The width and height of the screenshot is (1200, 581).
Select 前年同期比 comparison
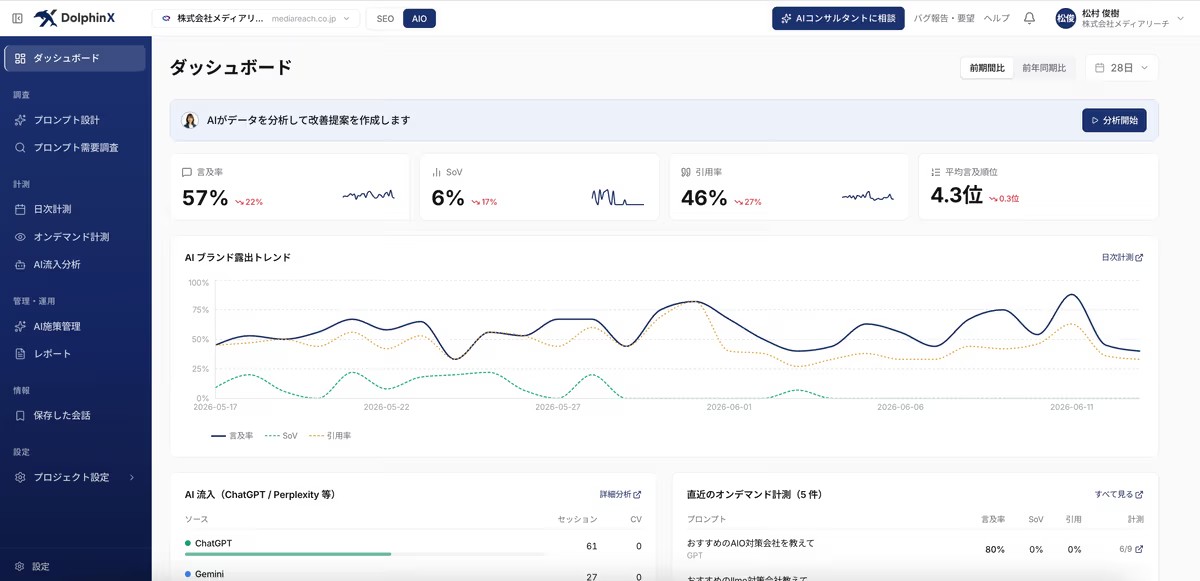tap(1044, 68)
